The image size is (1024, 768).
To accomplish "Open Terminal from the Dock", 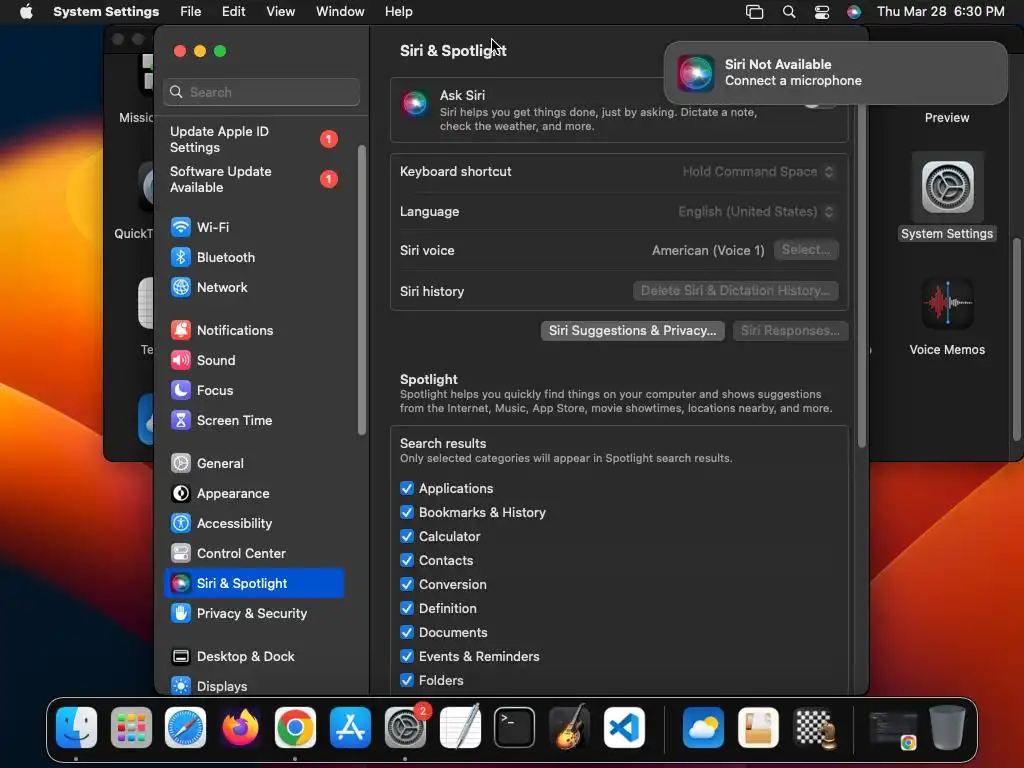I will tap(515, 728).
